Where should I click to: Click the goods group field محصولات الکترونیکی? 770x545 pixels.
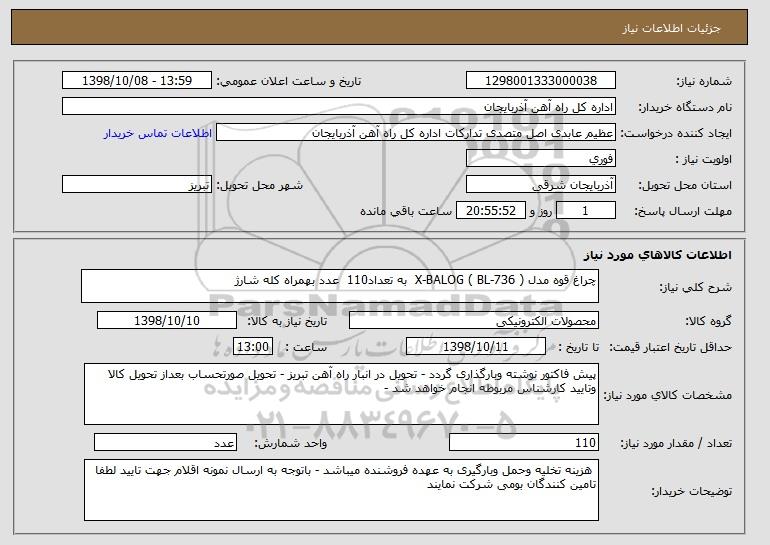tap(474, 321)
